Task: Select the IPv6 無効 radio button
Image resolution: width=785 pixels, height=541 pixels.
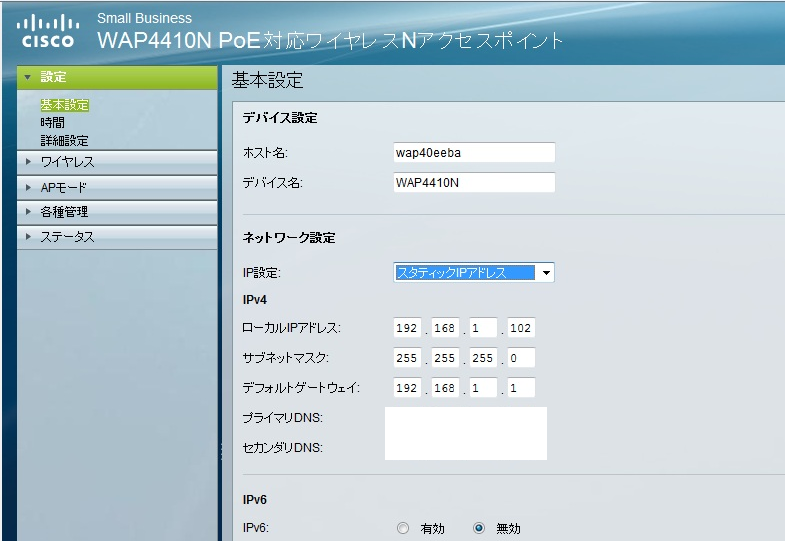Action: (479, 528)
